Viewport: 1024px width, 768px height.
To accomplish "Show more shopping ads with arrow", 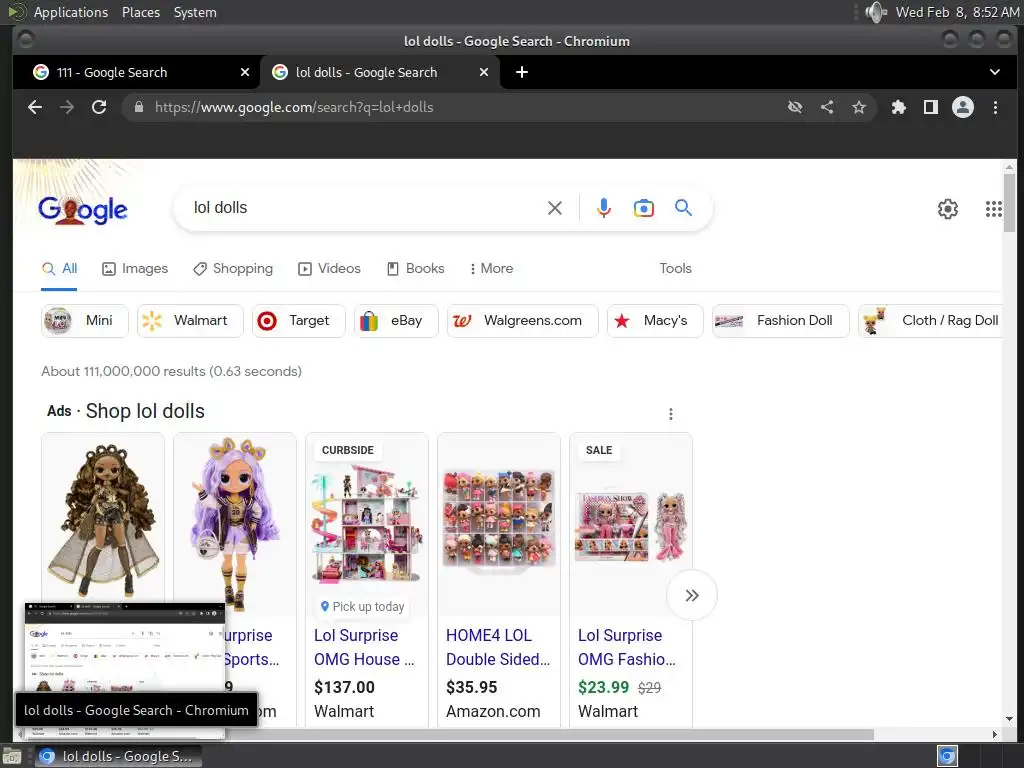I will [x=692, y=595].
